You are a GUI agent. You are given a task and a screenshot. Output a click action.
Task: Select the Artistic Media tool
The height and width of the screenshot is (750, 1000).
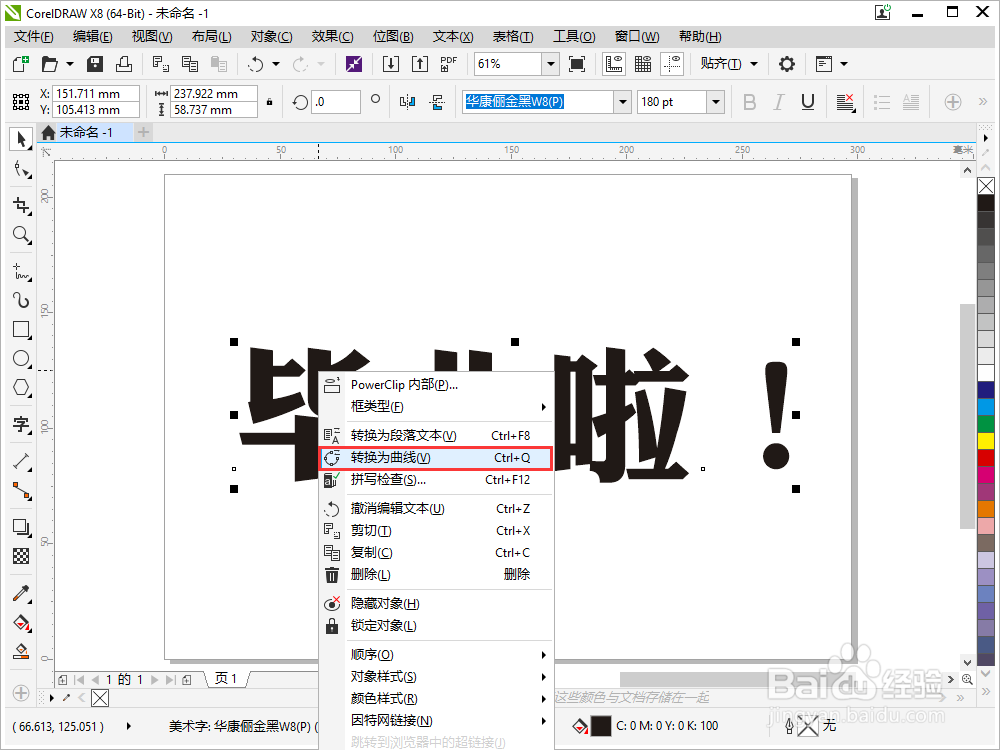point(21,300)
